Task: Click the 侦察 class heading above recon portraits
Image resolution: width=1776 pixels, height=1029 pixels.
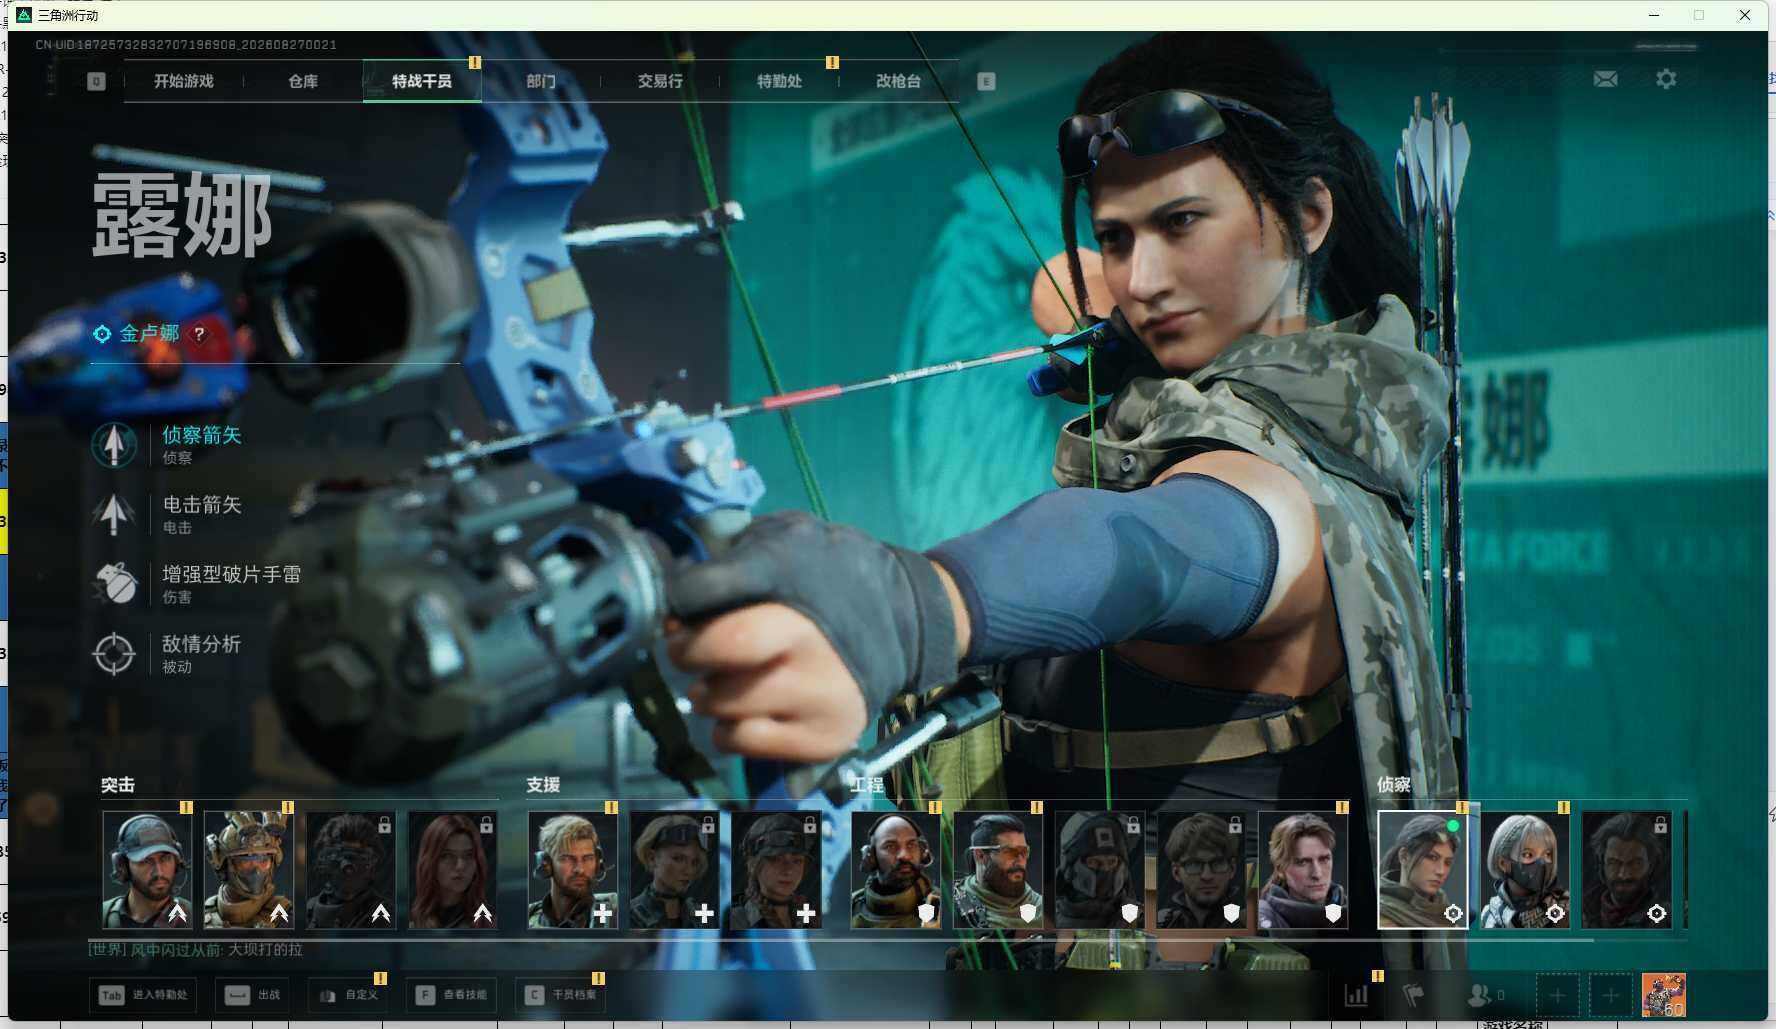Action: (1394, 785)
